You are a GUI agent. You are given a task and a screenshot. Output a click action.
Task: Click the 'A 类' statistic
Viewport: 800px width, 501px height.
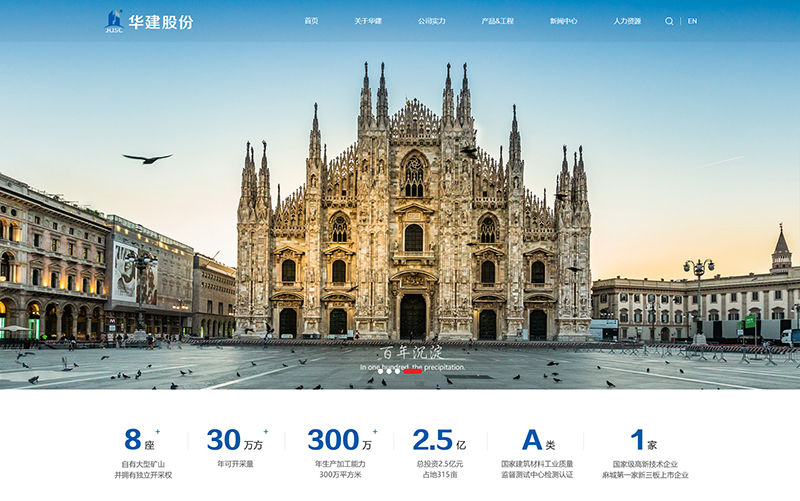point(538,440)
